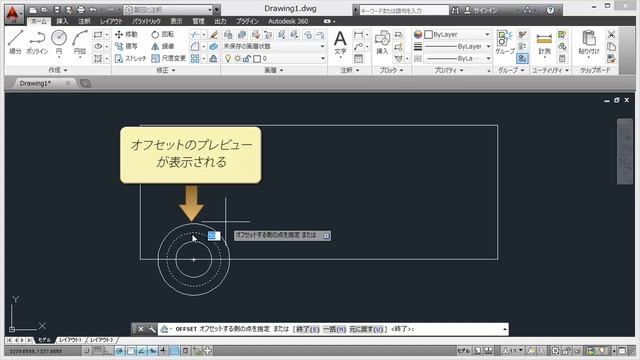Open the Help question mark icon
The image size is (640, 360).
pos(550,10)
